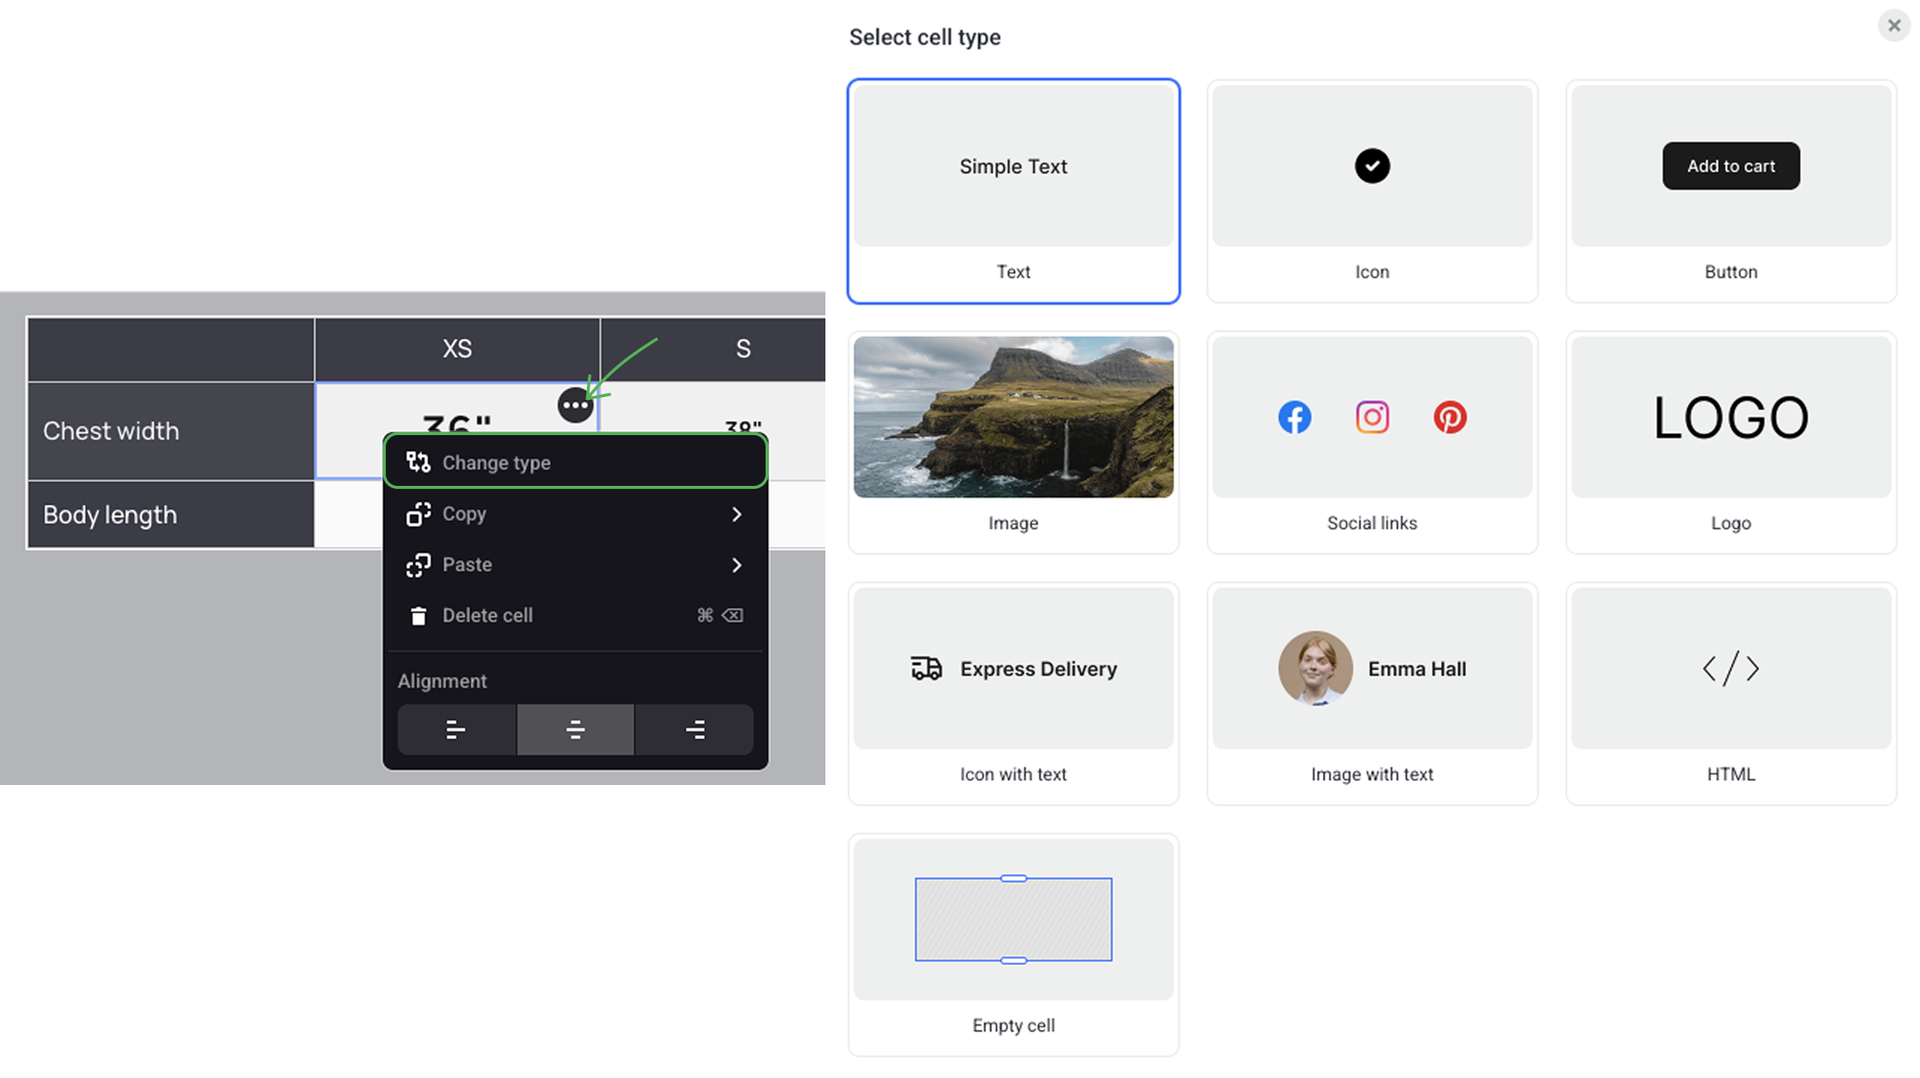Pick the HTML code brackets icon
The height and width of the screenshot is (1078, 1920).
[x=1730, y=668]
